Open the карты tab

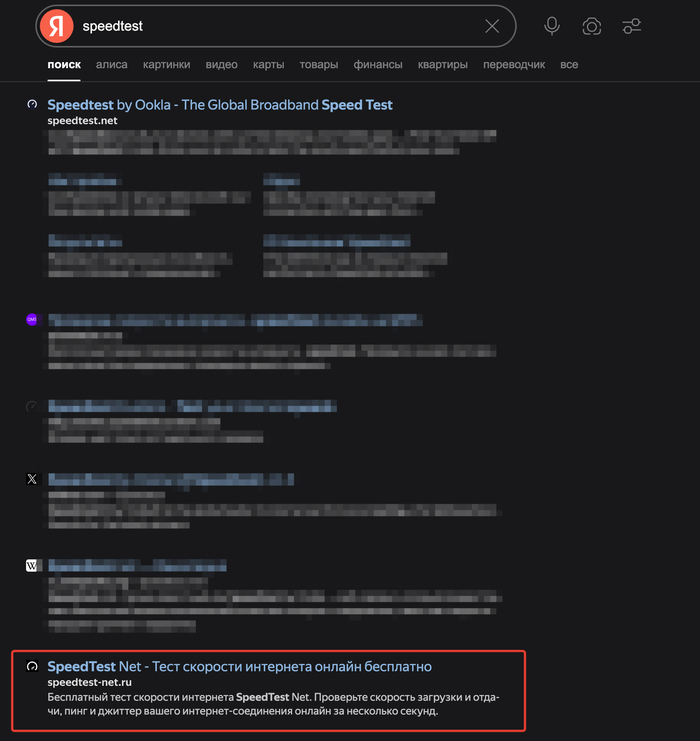[268, 65]
